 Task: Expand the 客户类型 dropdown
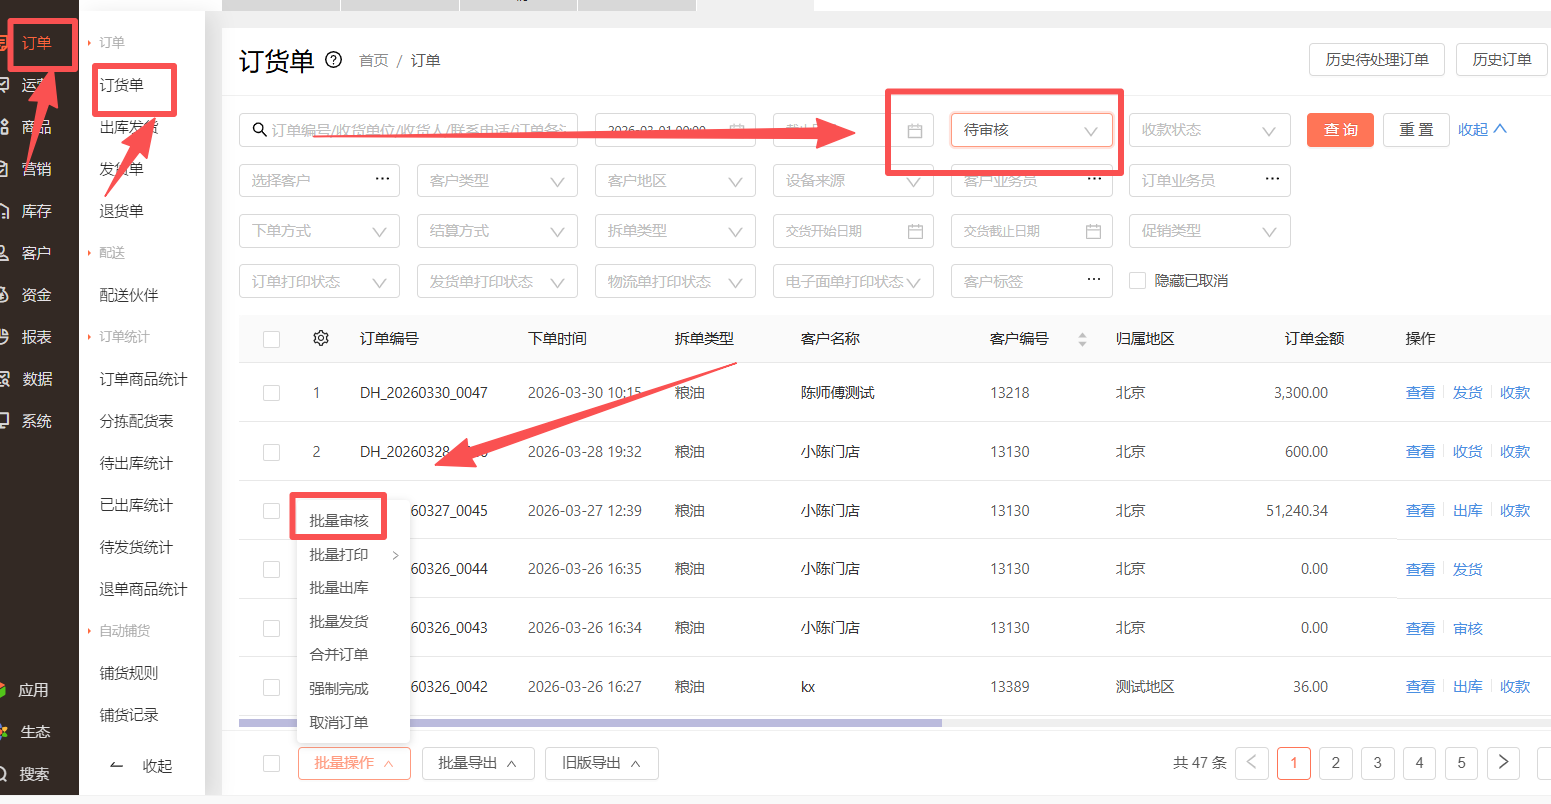click(497, 180)
